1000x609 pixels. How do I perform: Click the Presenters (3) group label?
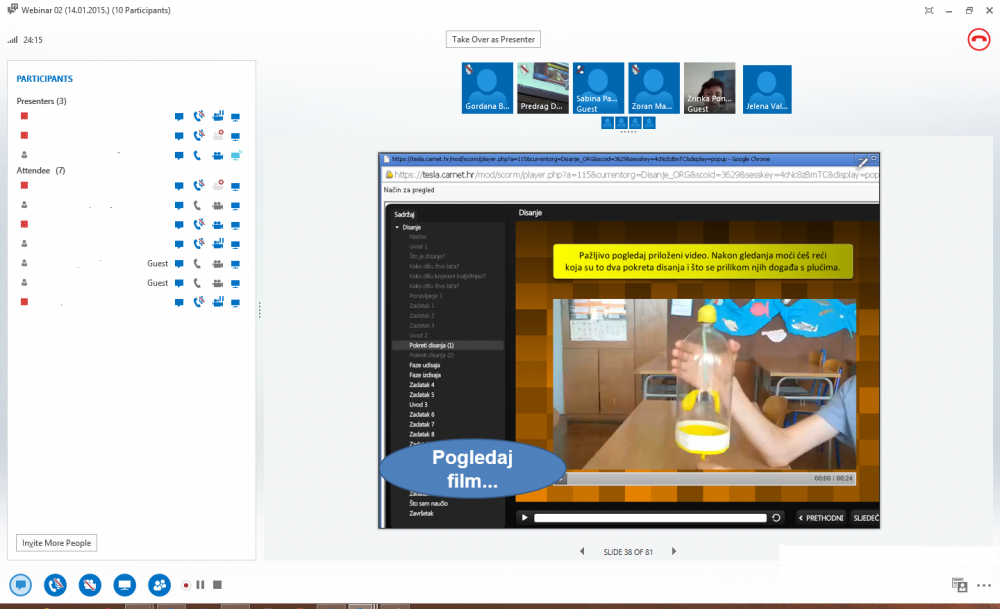pos(41,101)
